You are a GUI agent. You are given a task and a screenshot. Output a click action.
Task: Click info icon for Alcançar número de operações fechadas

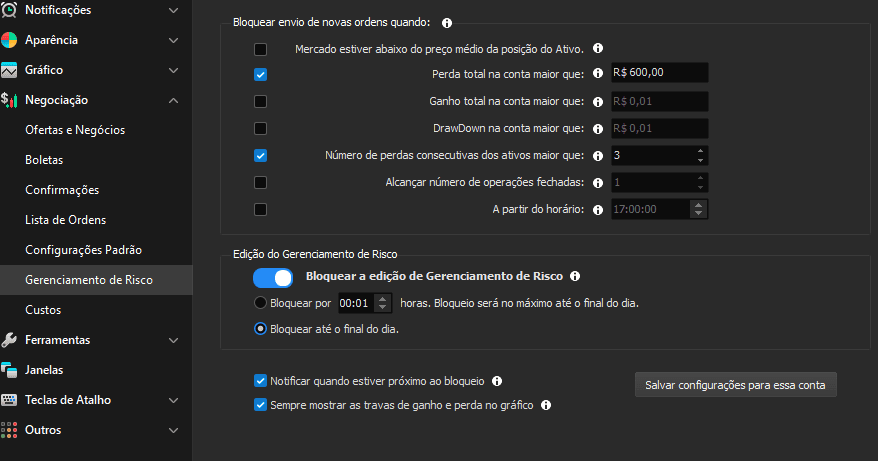coord(598,183)
